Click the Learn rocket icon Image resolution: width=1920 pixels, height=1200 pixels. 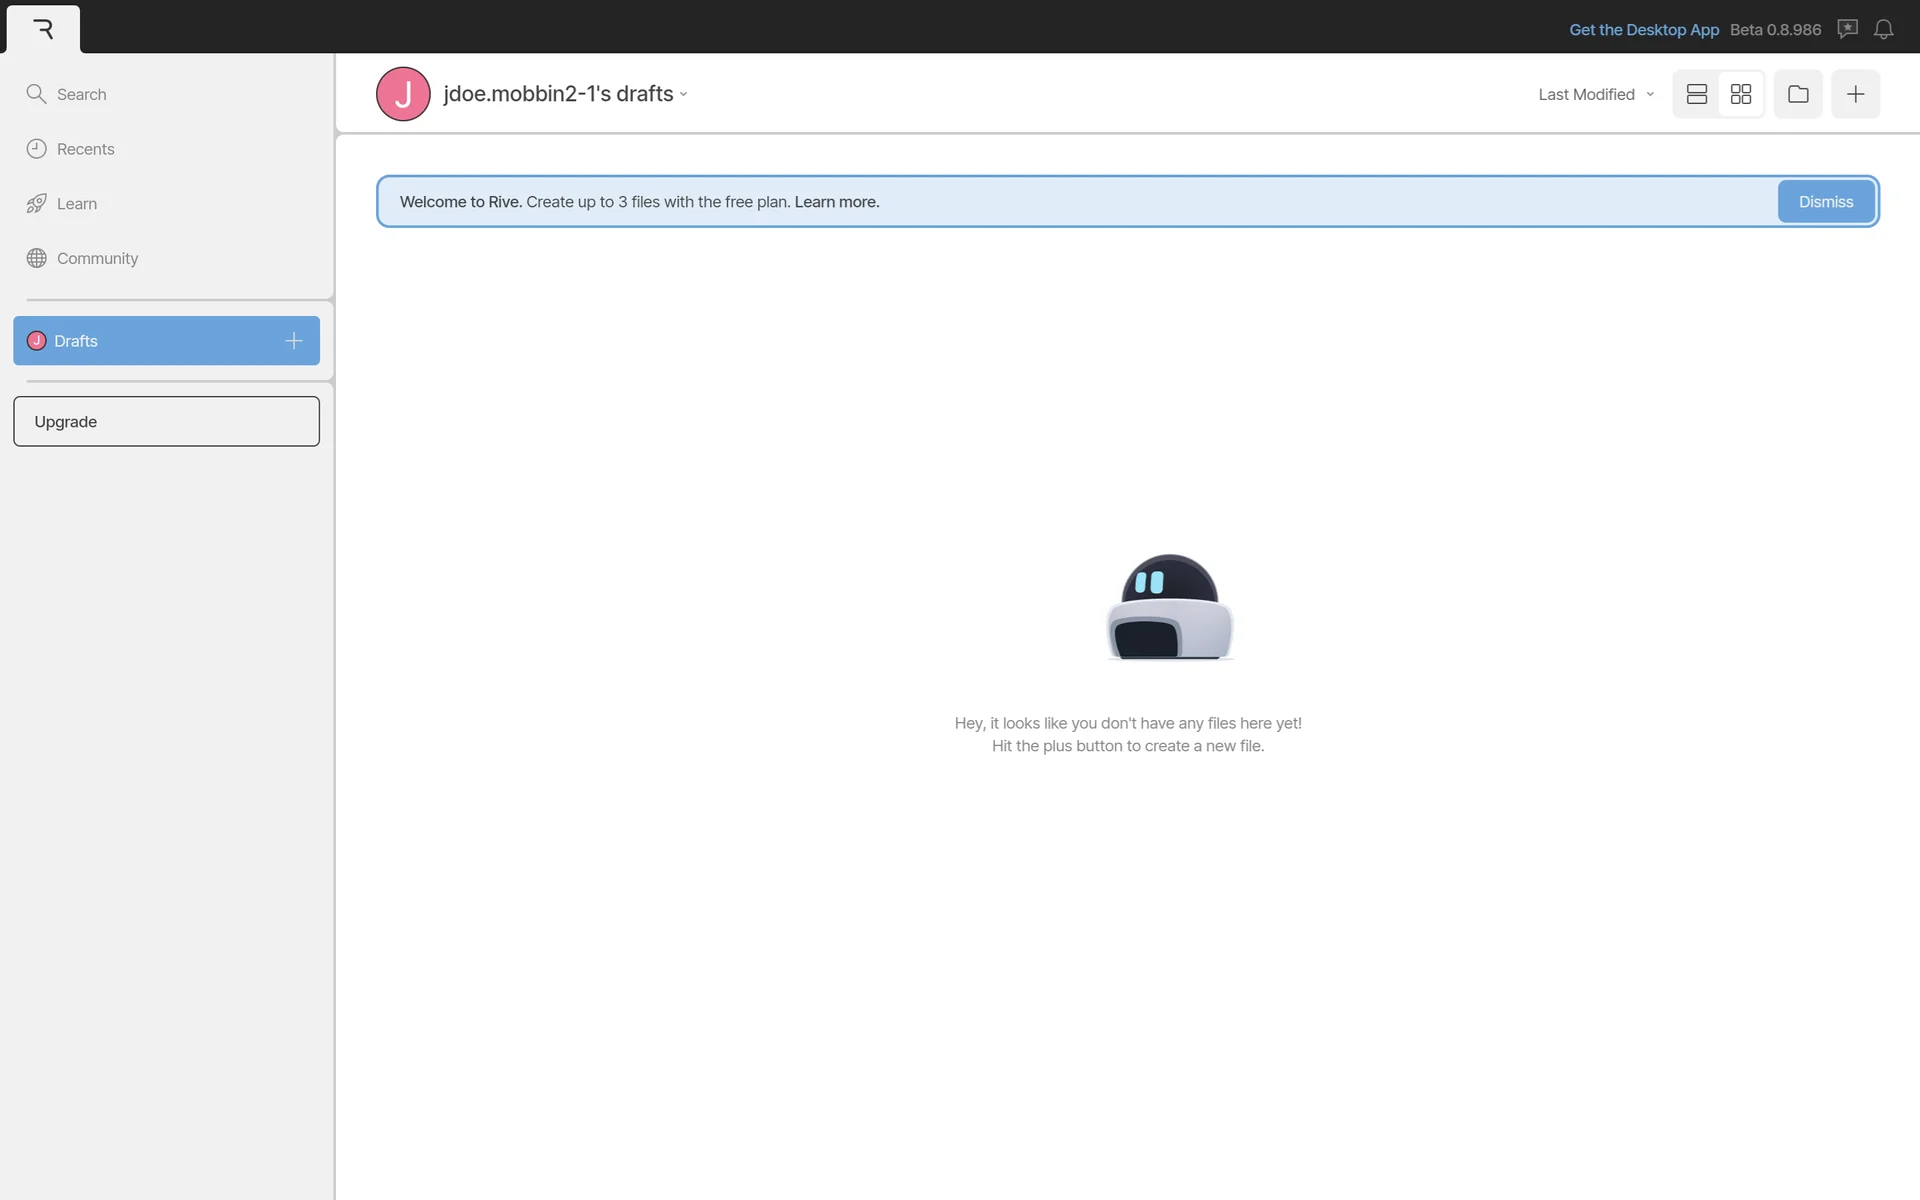37,204
